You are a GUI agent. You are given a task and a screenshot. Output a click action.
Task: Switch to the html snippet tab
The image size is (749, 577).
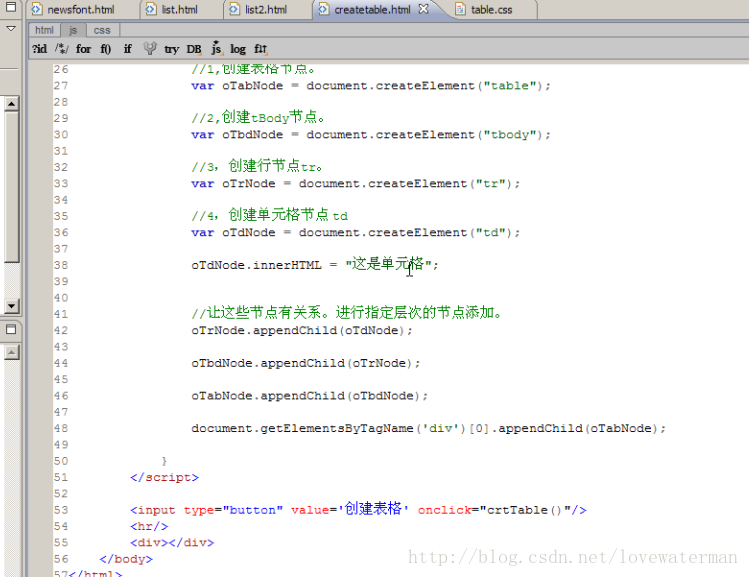[44, 30]
